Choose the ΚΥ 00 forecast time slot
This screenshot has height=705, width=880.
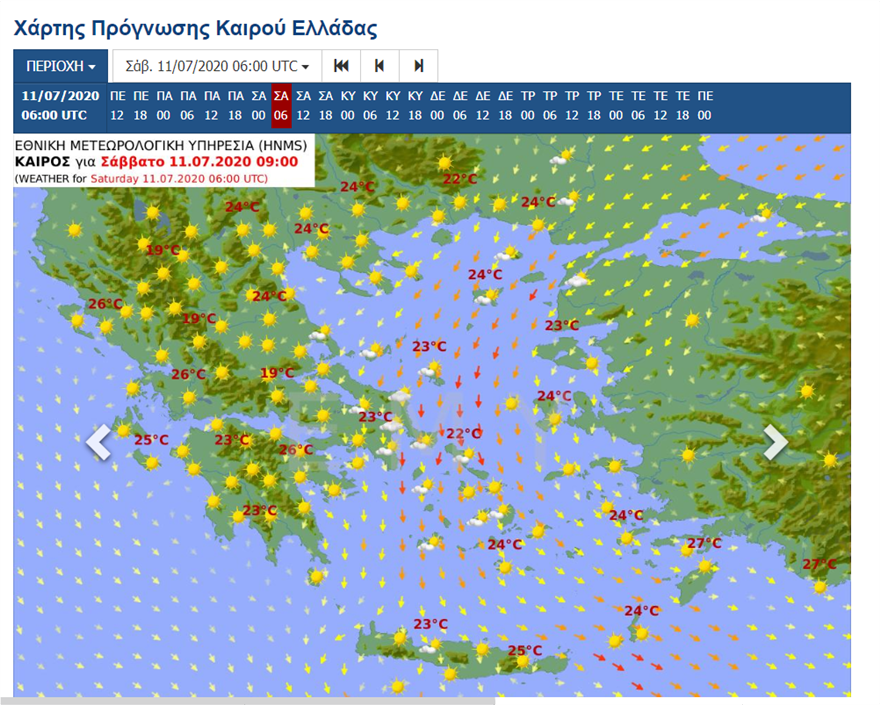click(348, 106)
